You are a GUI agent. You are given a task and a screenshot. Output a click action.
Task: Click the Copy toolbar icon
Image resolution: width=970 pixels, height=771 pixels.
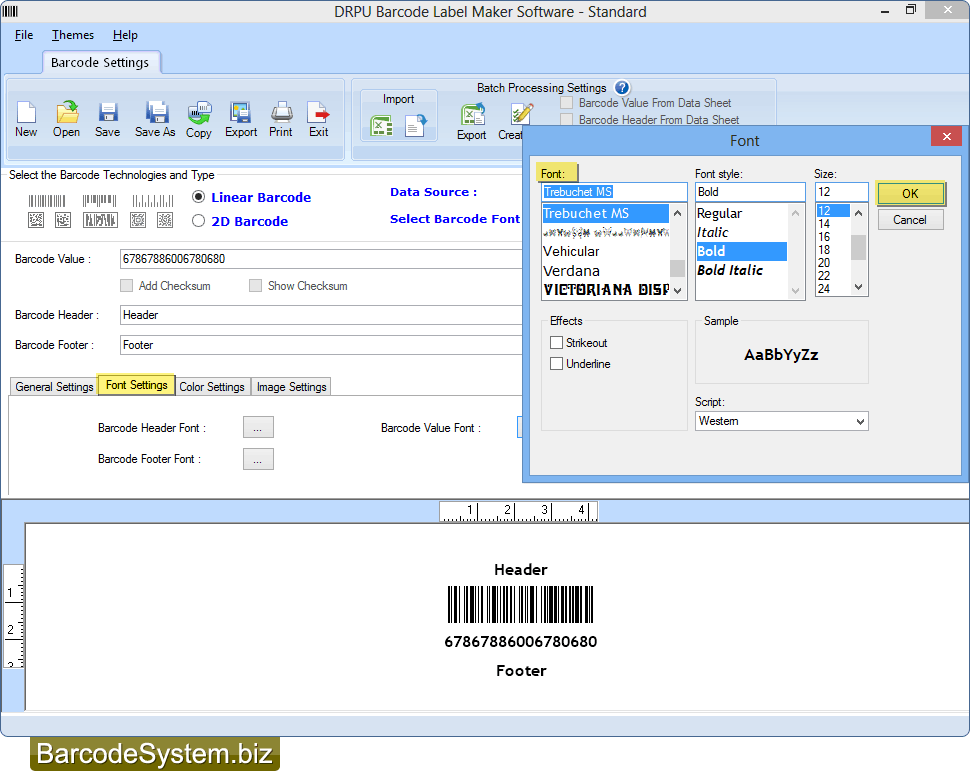pyautogui.click(x=199, y=113)
